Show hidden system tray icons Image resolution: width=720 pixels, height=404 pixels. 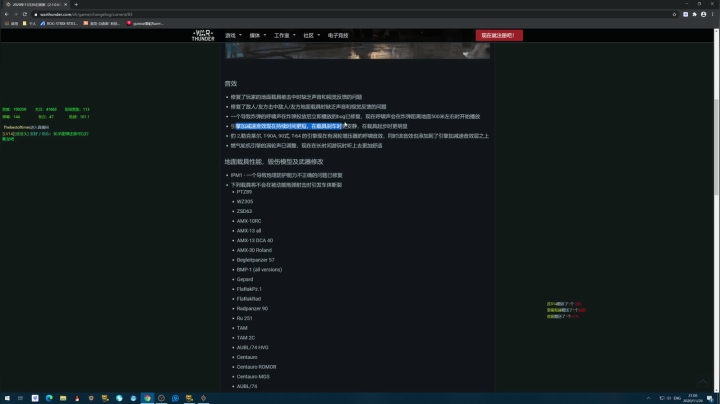click(648, 398)
